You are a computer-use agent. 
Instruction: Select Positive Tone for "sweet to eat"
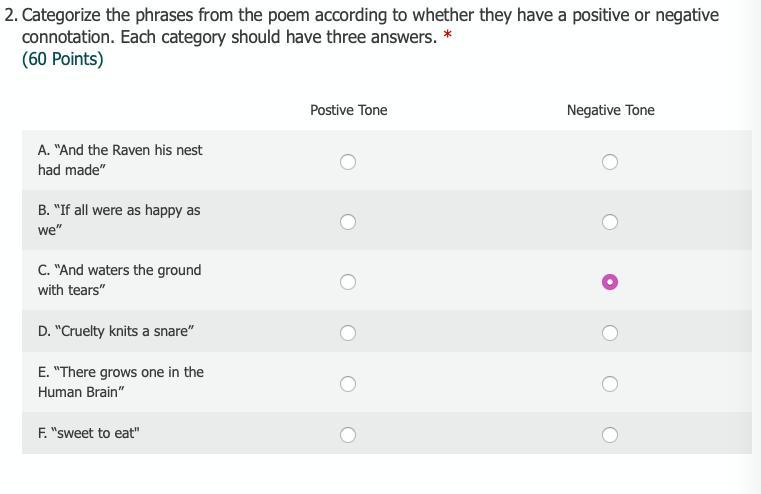348,435
